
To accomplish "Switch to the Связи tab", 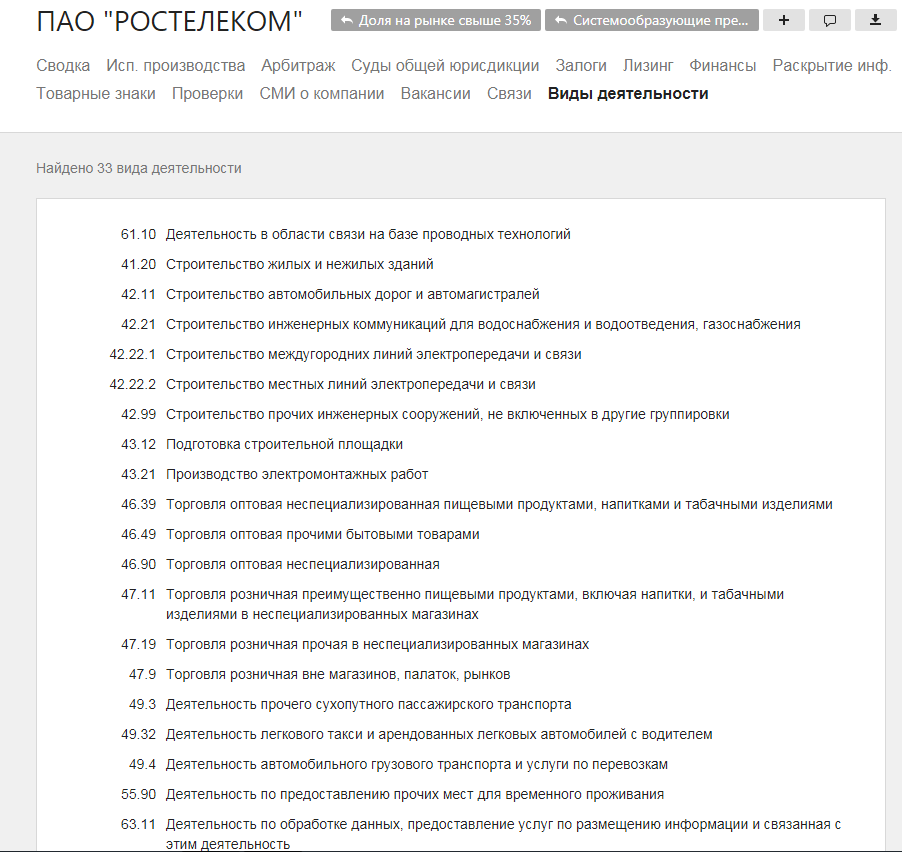I will point(509,93).
